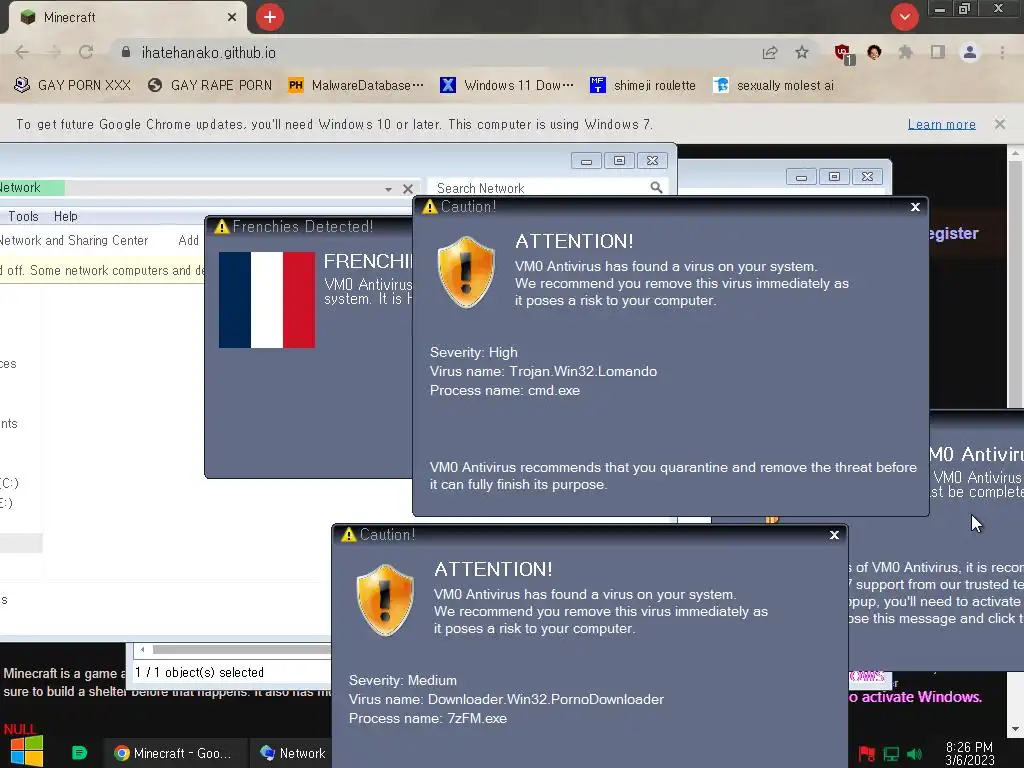
Task: Click the Frenchies Detected warning icon
Action: (x=222, y=227)
